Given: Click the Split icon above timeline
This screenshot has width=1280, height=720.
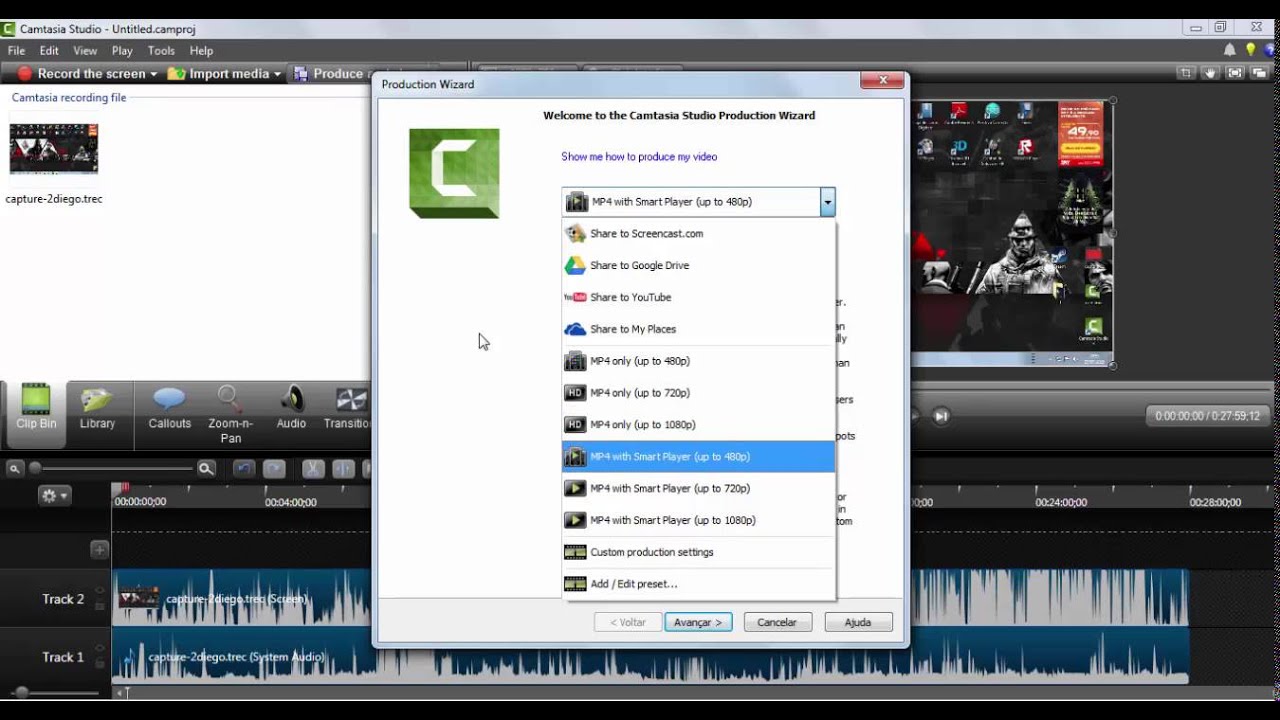Looking at the screenshot, I should click(343, 468).
